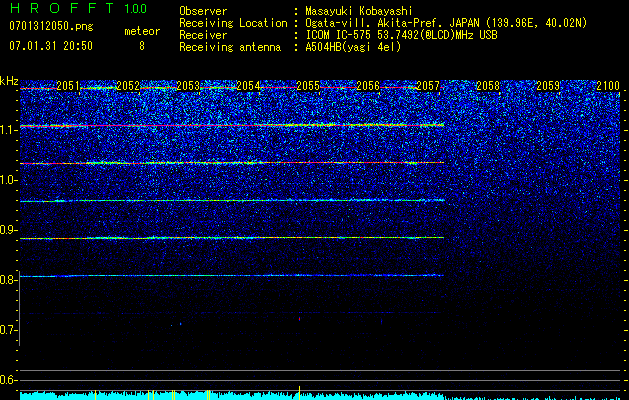Click the red echo dot near 2055
Image resolution: width=629 pixels, height=400 pixels.
(299, 319)
